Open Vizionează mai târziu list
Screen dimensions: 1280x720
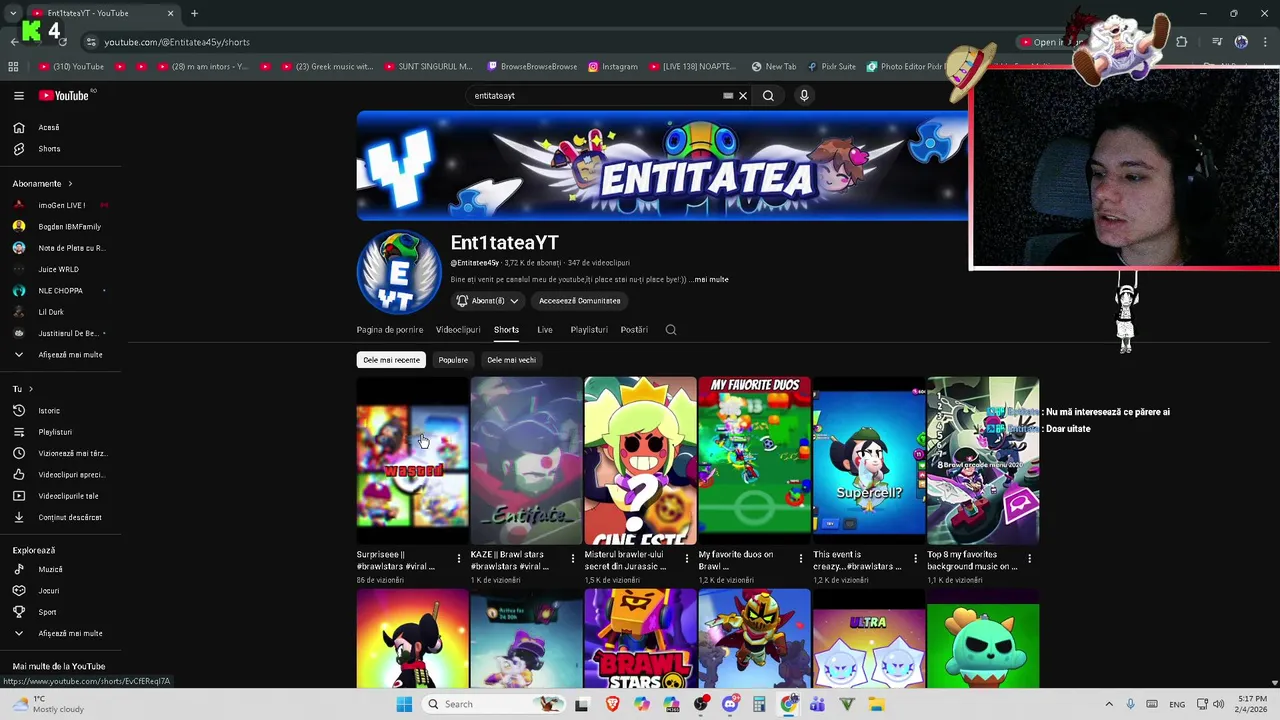[60, 453]
